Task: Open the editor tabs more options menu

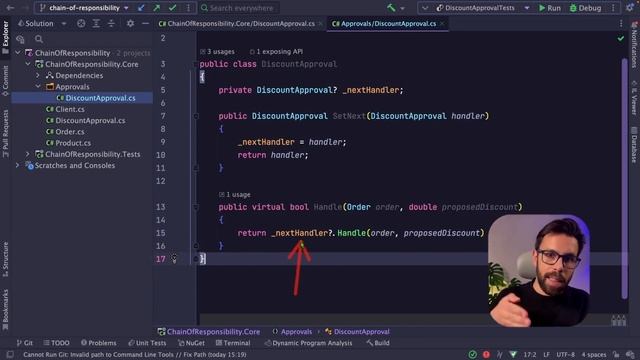Action: (x=621, y=24)
